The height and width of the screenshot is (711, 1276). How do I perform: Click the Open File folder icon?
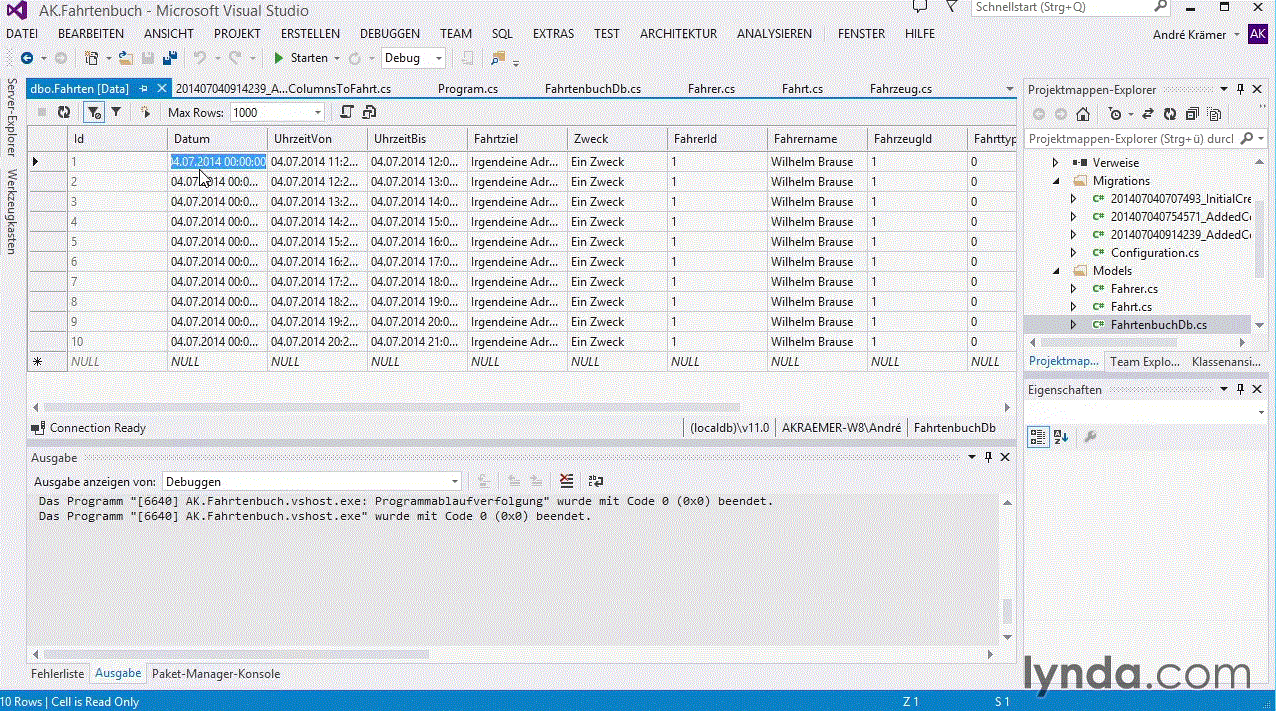pyautogui.click(x=126, y=58)
